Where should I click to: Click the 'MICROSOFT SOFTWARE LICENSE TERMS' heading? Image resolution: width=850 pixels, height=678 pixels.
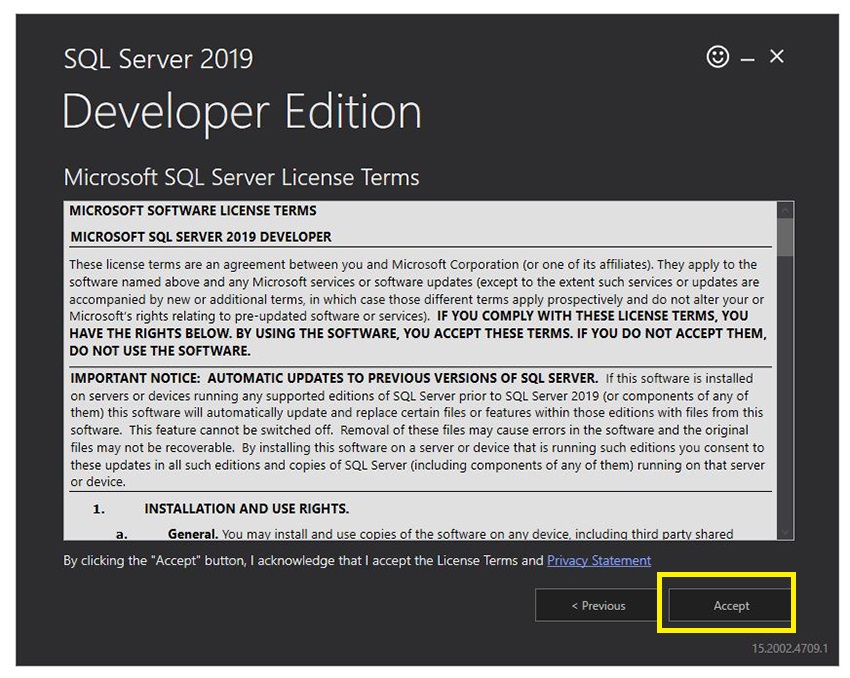point(192,210)
